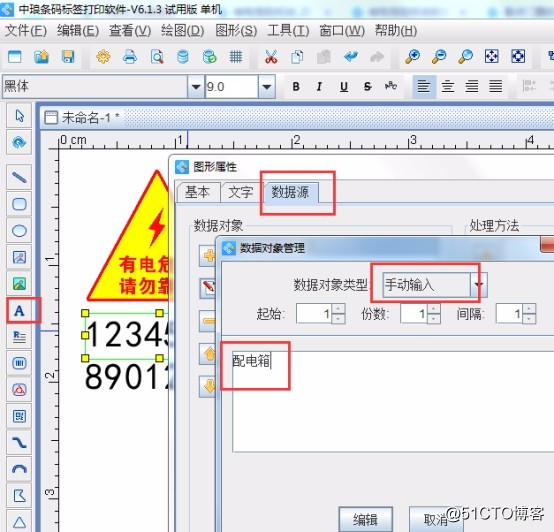Increase the 起始 spinner value

click(x=338, y=309)
